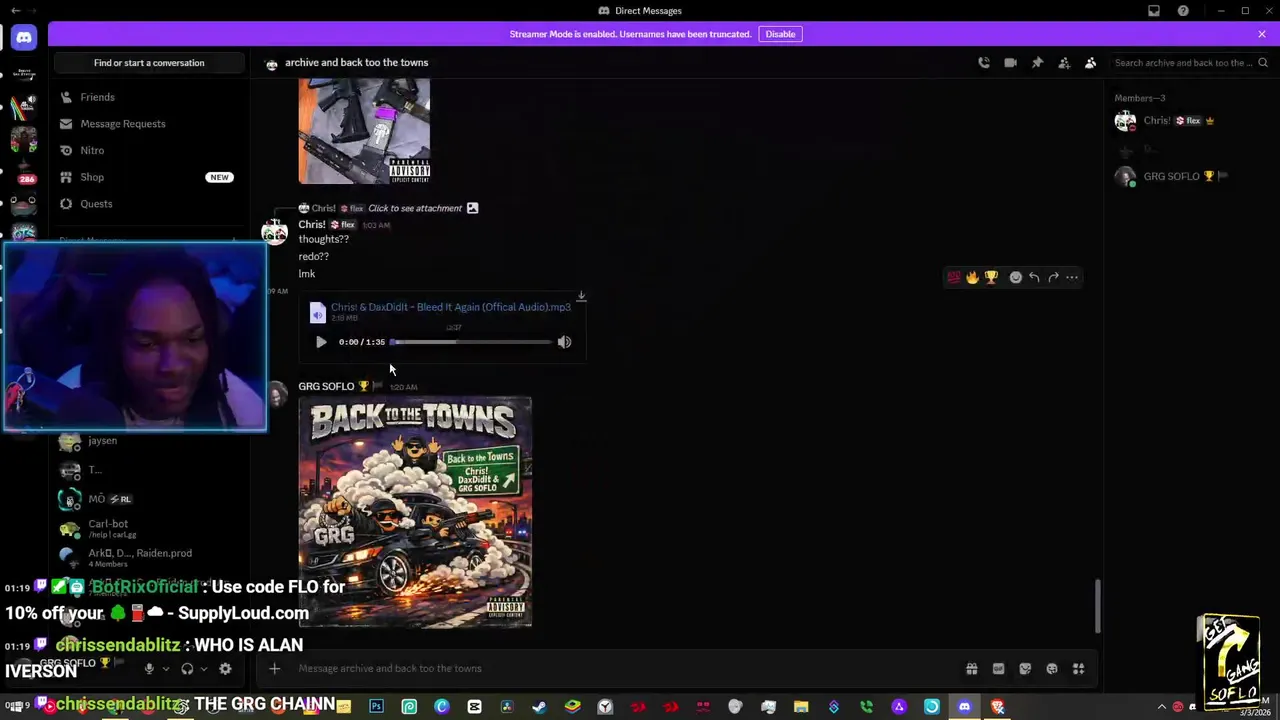The image size is (1280, 720).
Task: Open Message Requests
Action: pyautogui.click(x=149, y=124)
